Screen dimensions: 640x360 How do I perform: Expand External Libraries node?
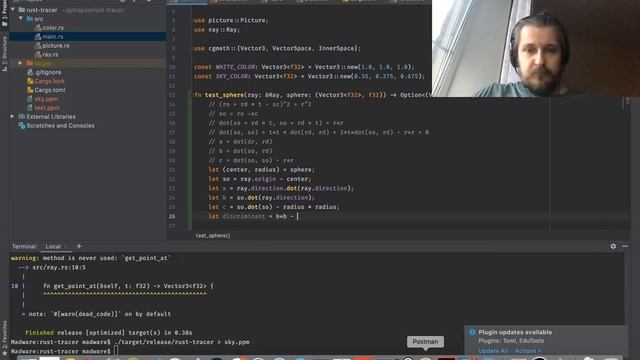[x=12, y=117]
